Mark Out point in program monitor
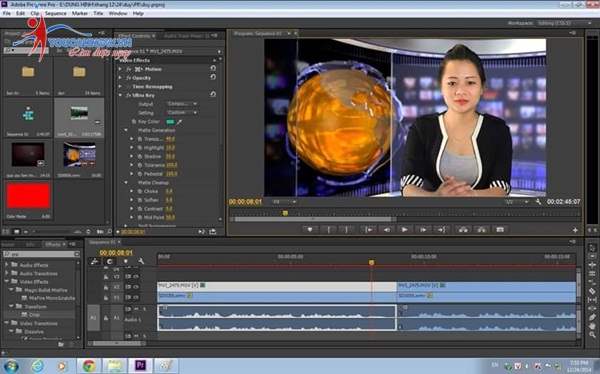The height and width of the screenshot is (374, 600). [x=347, y=230]
